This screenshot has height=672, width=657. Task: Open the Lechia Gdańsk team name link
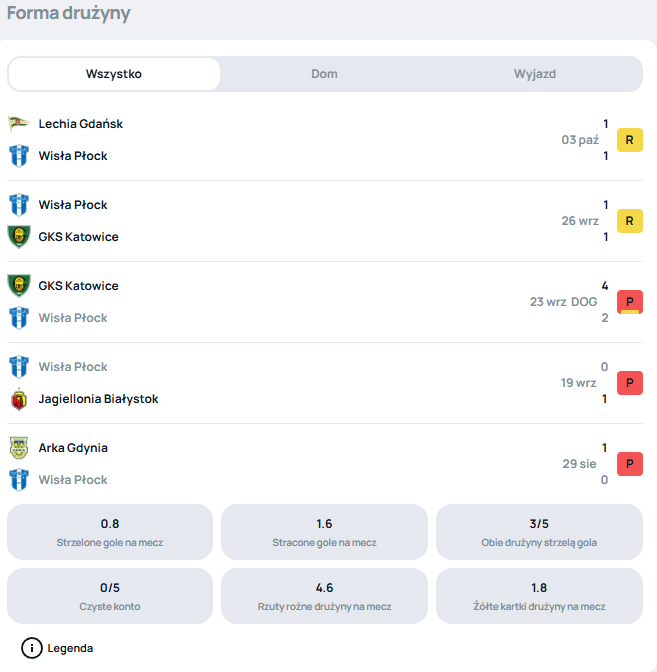[x=81, y=124]
